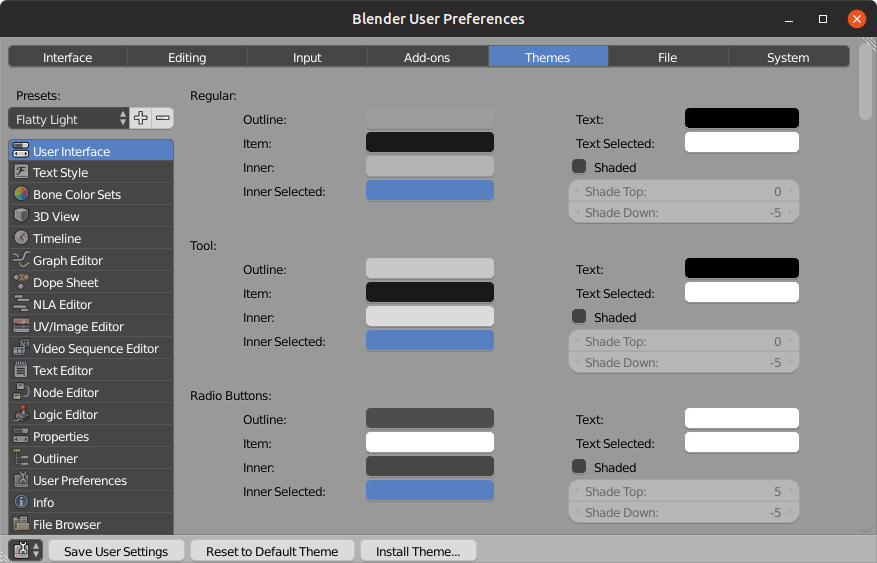This screenshot has width=877, height=563.
Task: Pick Radio Buttons Inner Selected color
Action: 430,490
